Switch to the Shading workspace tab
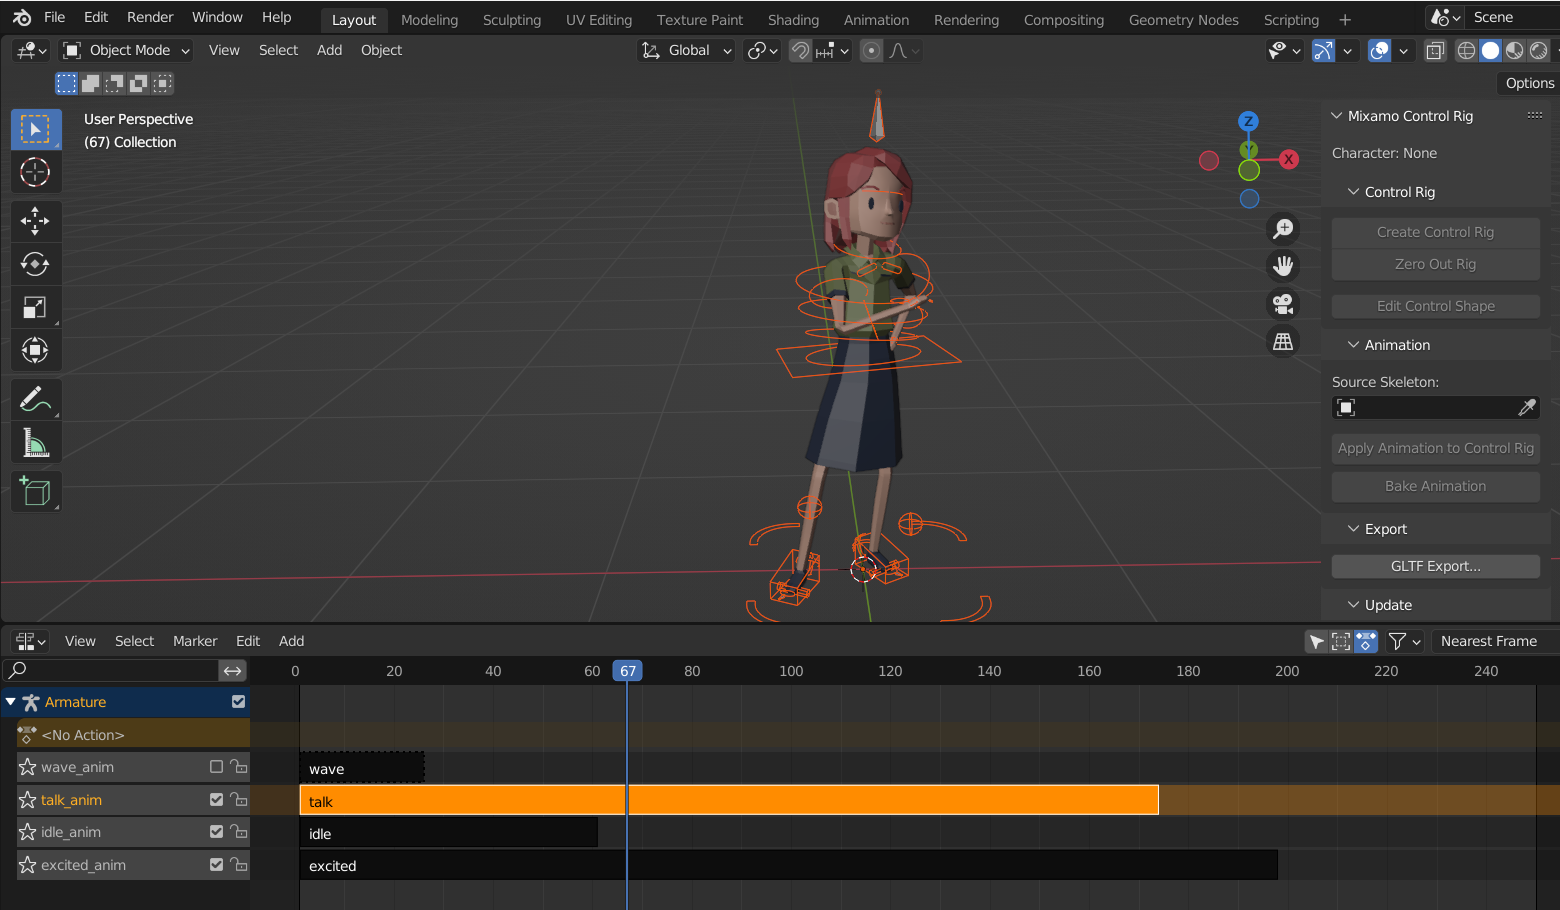 793,20
